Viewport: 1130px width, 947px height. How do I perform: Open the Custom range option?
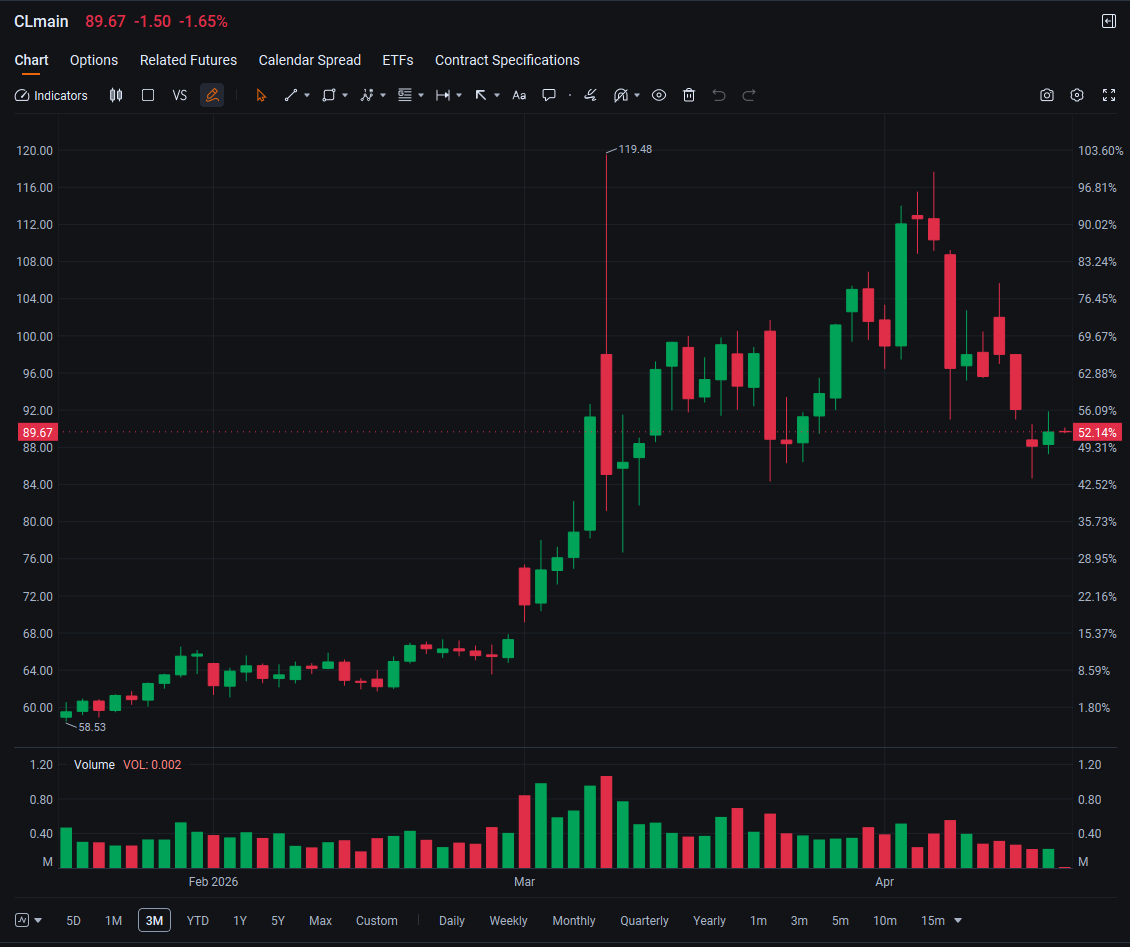pos(377,920)
